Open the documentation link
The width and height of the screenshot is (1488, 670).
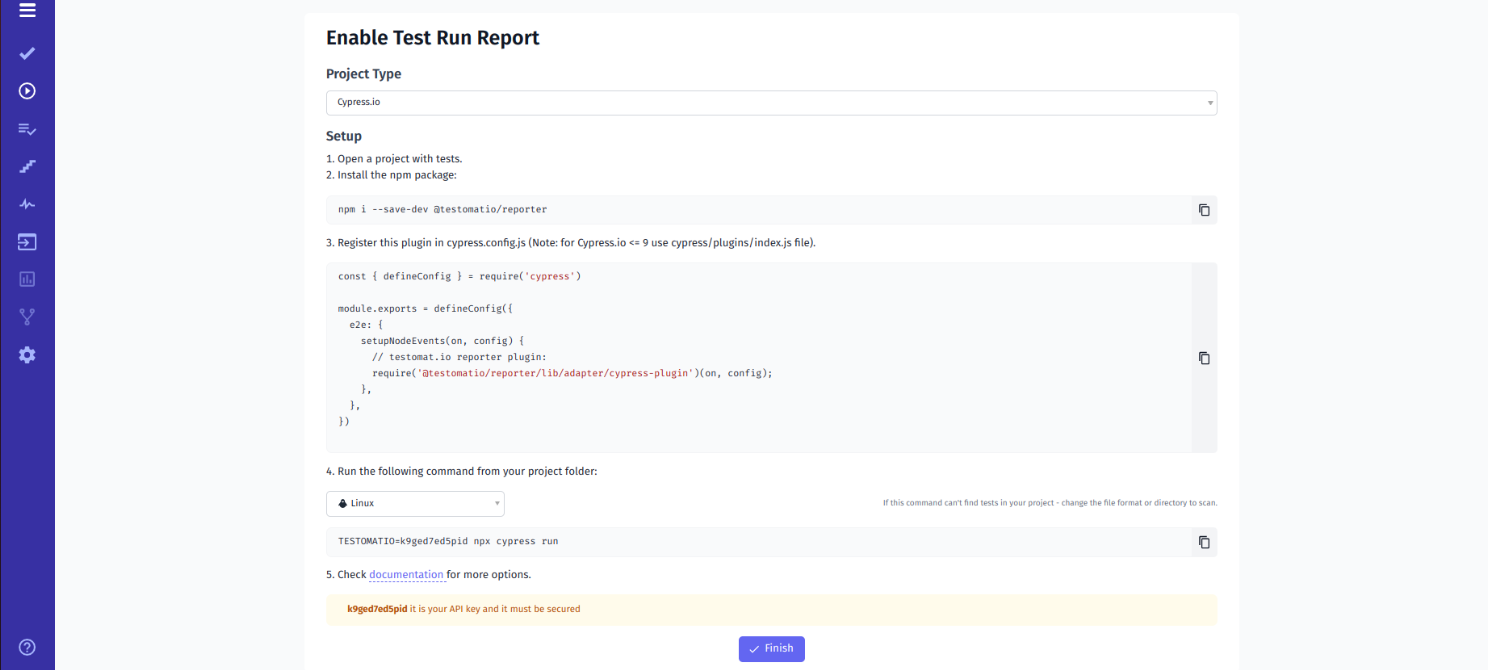[x=406, y=574]
